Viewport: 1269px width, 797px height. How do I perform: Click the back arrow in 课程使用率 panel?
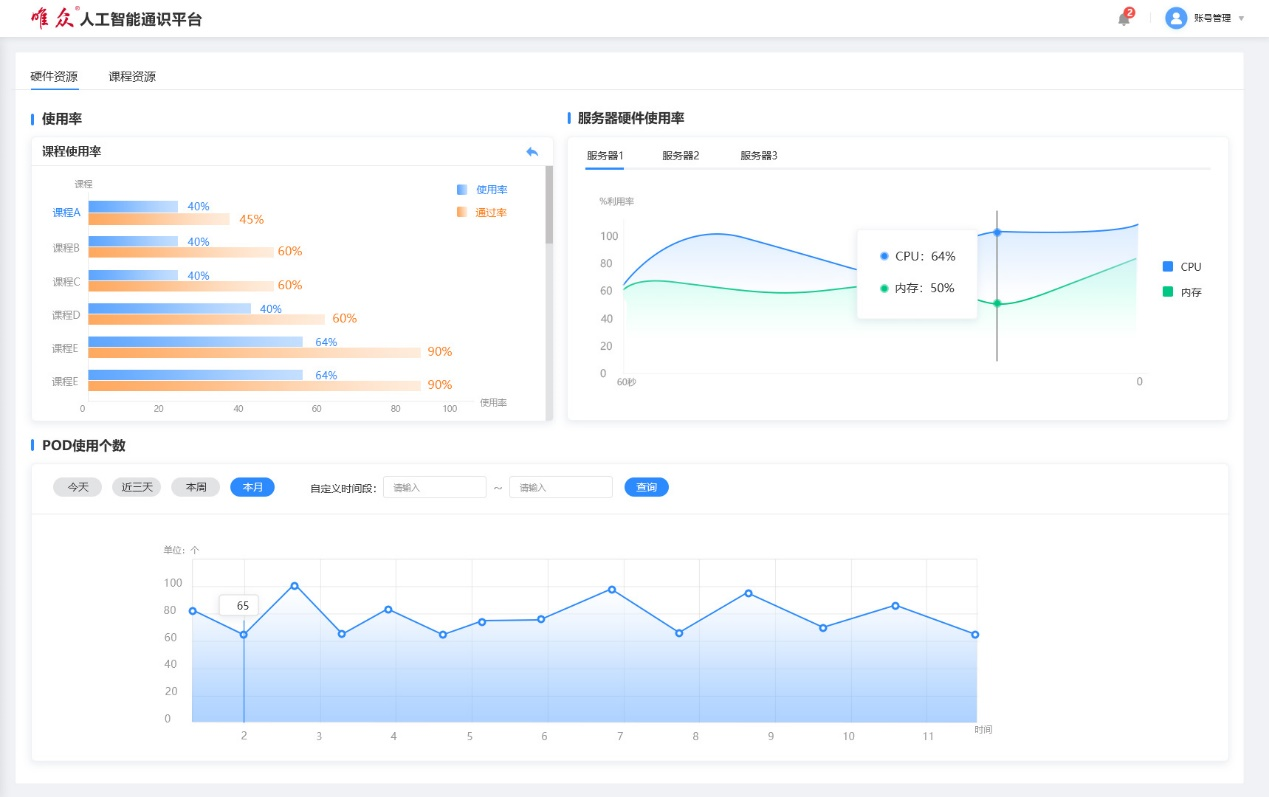tap(532, 152)
